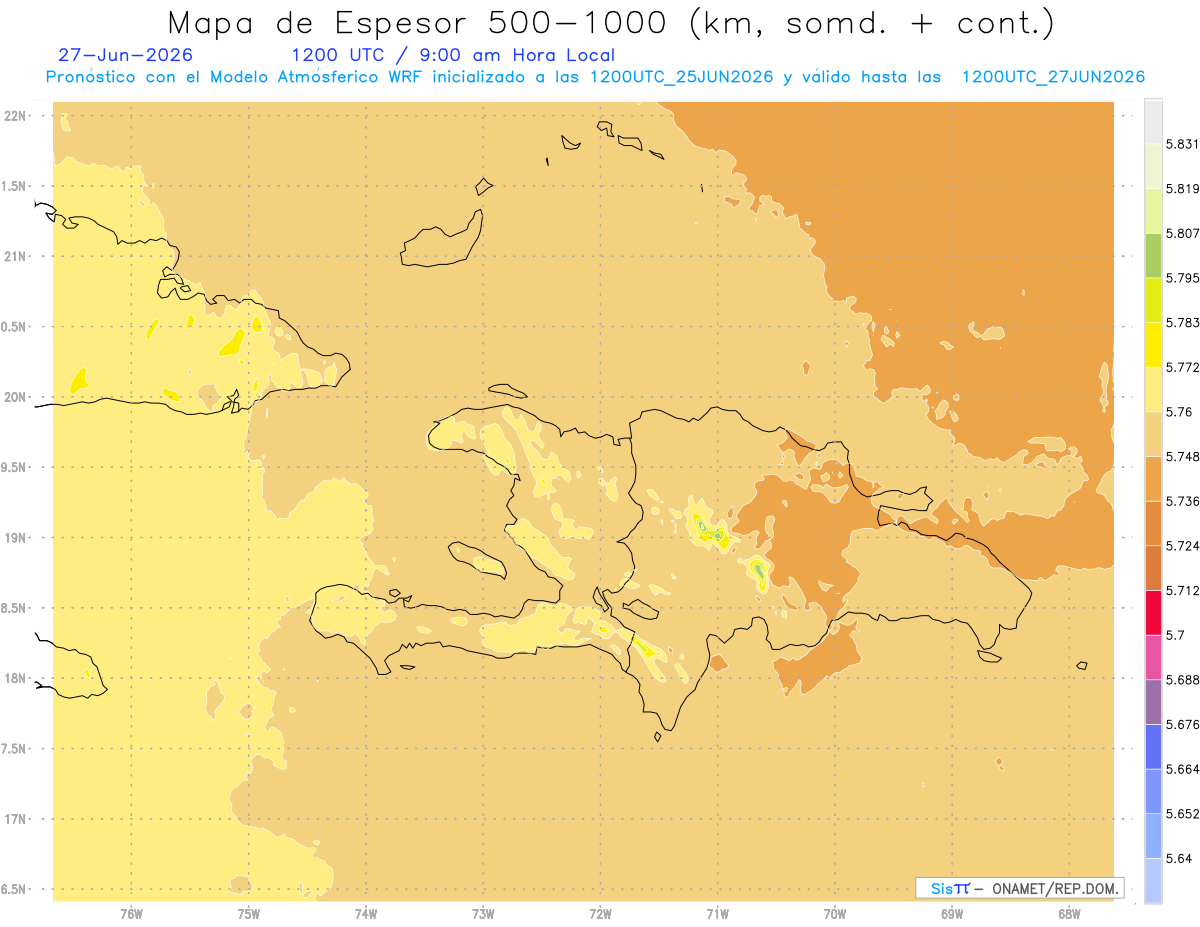This screenshot has width=1200, height=927.
Task: Click the longitude label 74W
Action: [x=366, y=914]
